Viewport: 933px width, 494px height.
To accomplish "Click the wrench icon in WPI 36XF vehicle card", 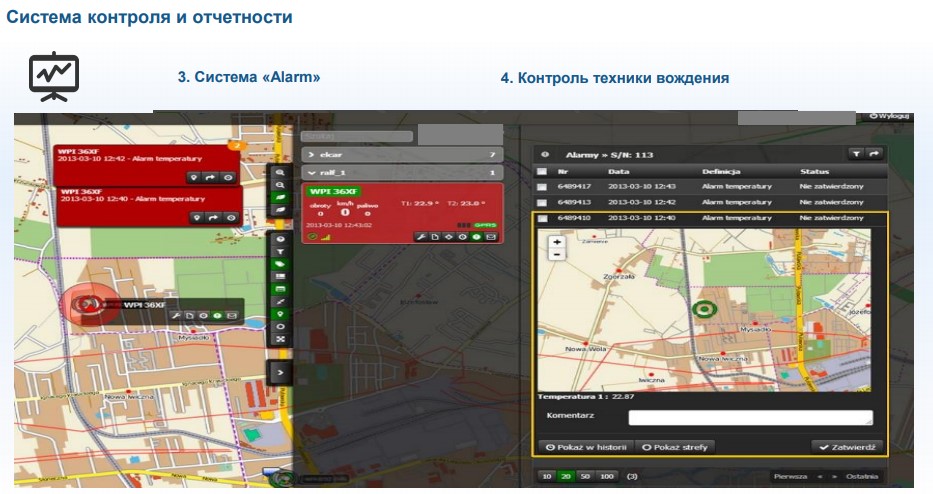I will point(421,237).
